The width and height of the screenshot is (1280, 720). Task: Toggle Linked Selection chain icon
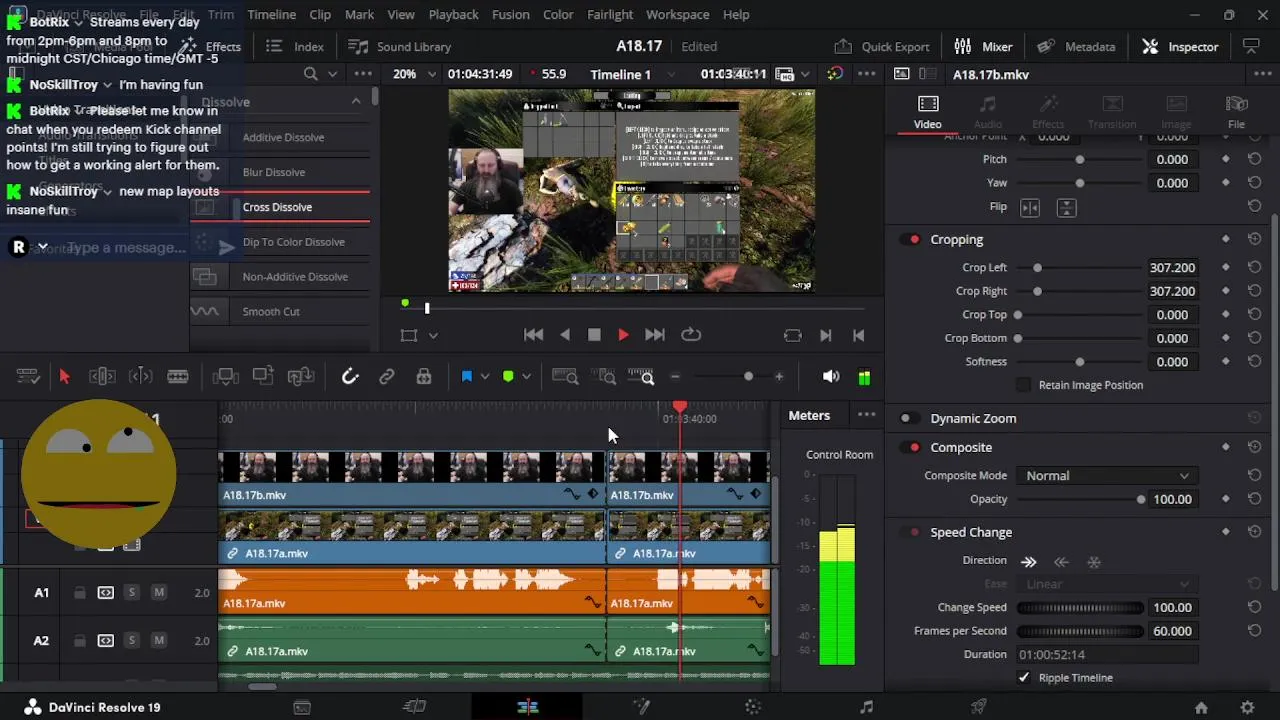tap(387, 376)
